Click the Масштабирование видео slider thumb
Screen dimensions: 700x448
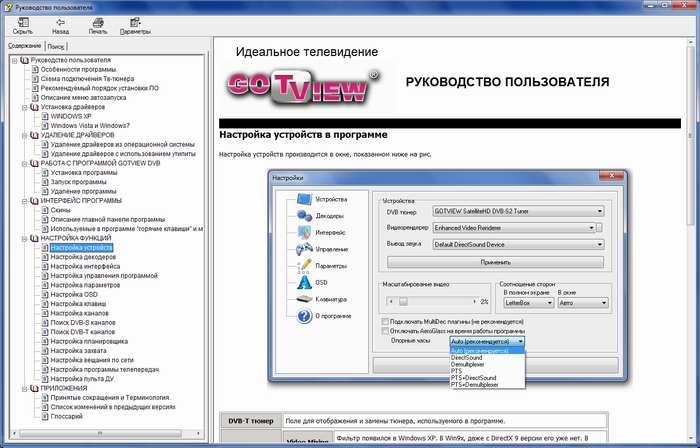pyautogui.click(x=403, y=302)
